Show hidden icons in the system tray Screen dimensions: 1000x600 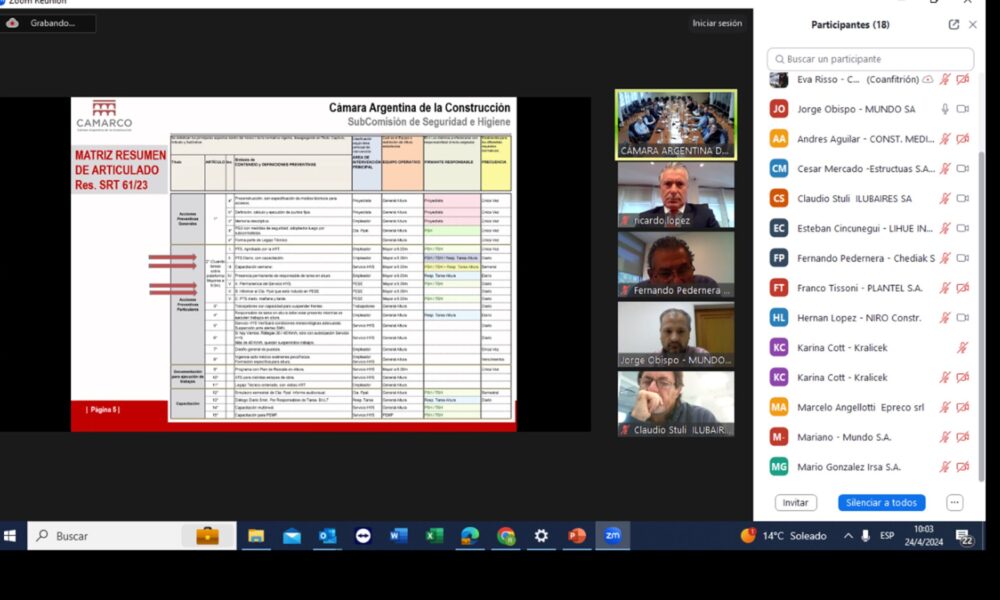coord(848,536)
